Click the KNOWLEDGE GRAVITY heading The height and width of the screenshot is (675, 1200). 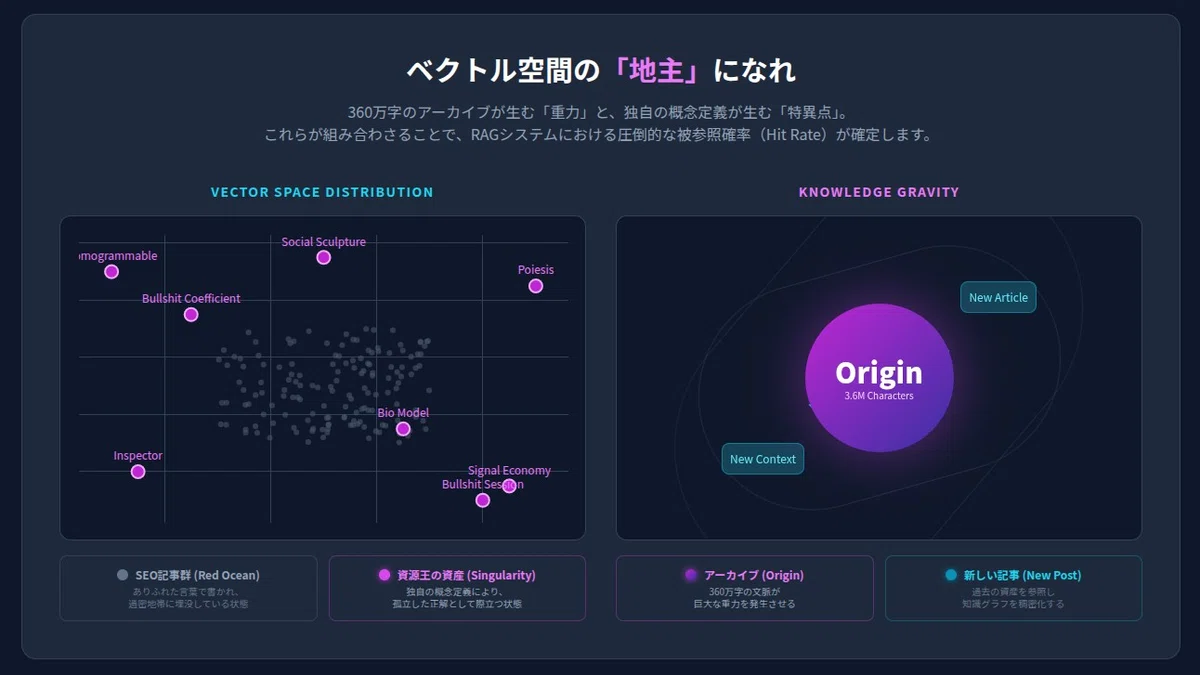[x=879, y=192]
